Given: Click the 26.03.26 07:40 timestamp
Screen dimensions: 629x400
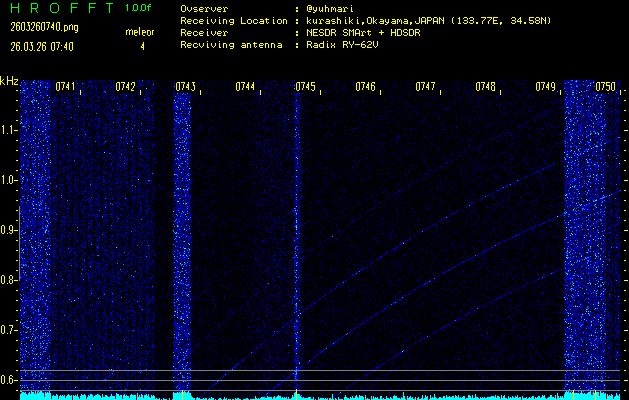Looking at the screenshot, I should coord(42,46).
